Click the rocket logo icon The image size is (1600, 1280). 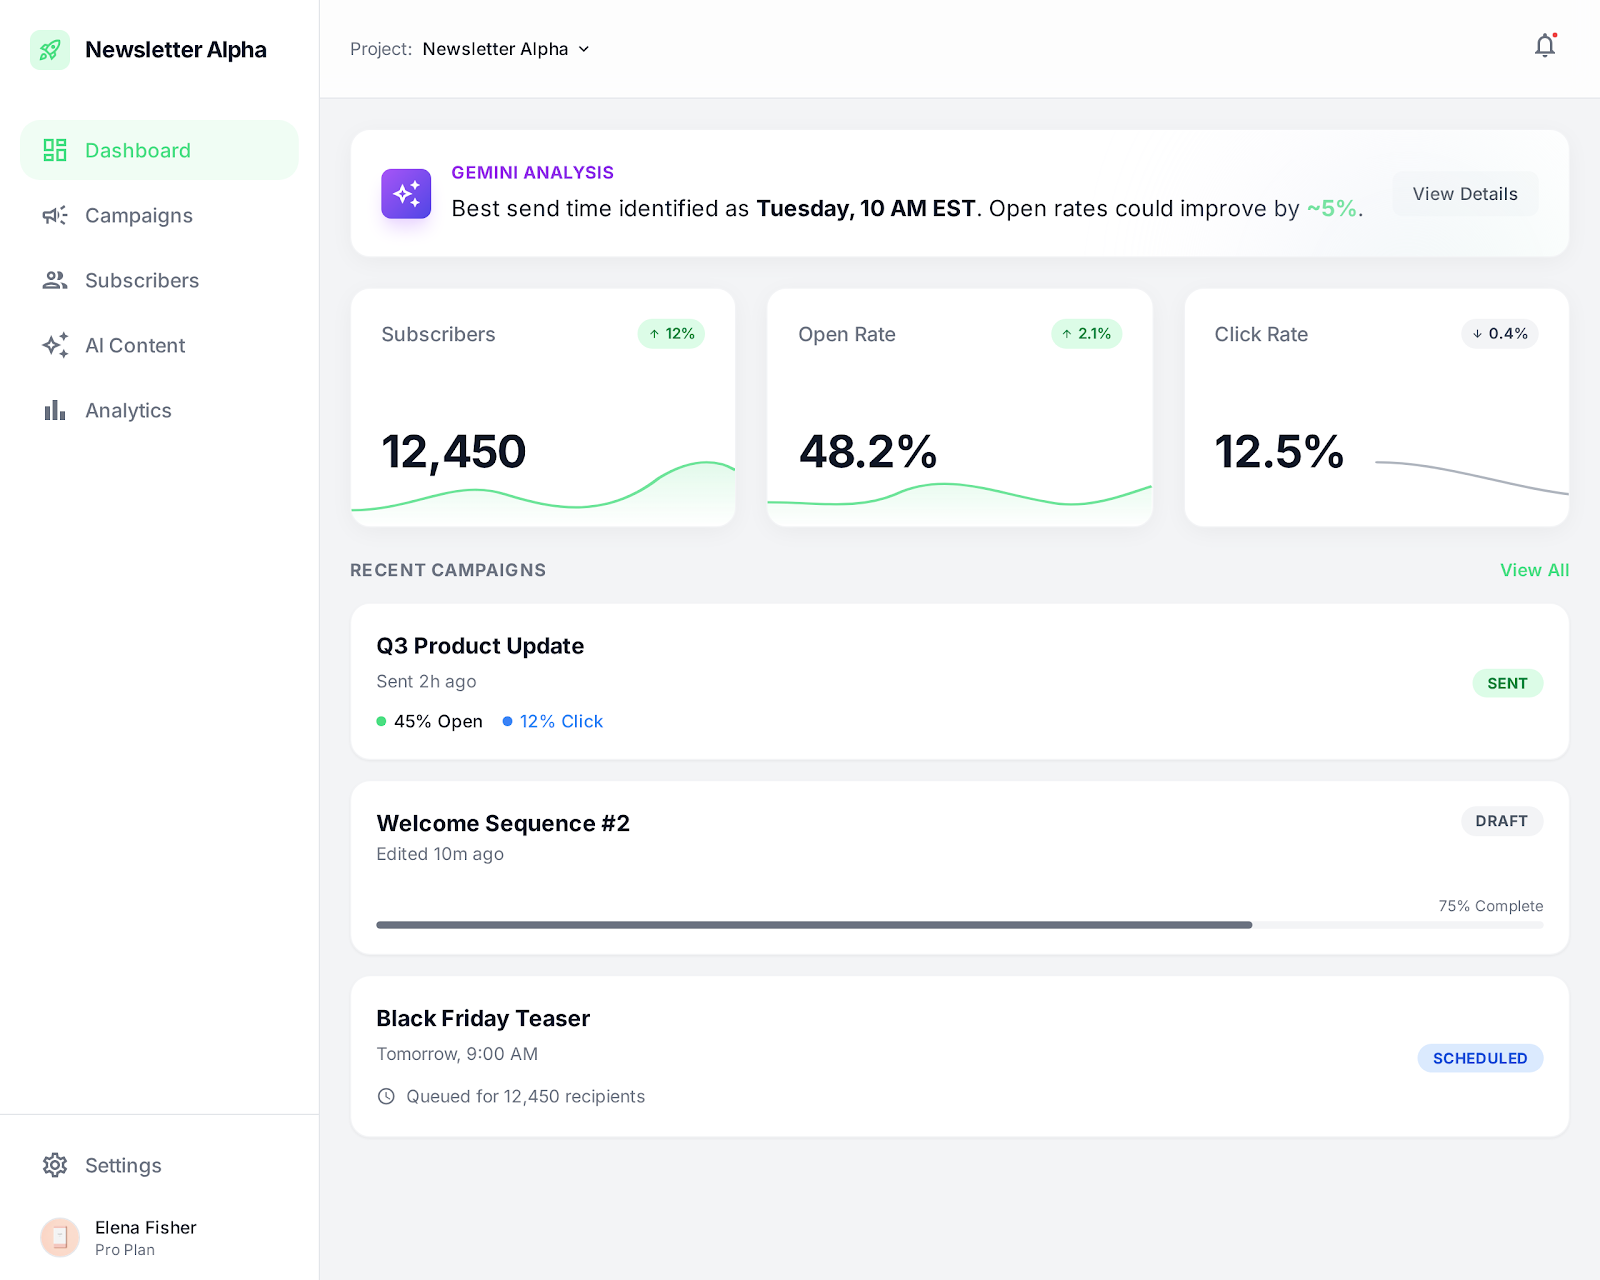(49, 49)
